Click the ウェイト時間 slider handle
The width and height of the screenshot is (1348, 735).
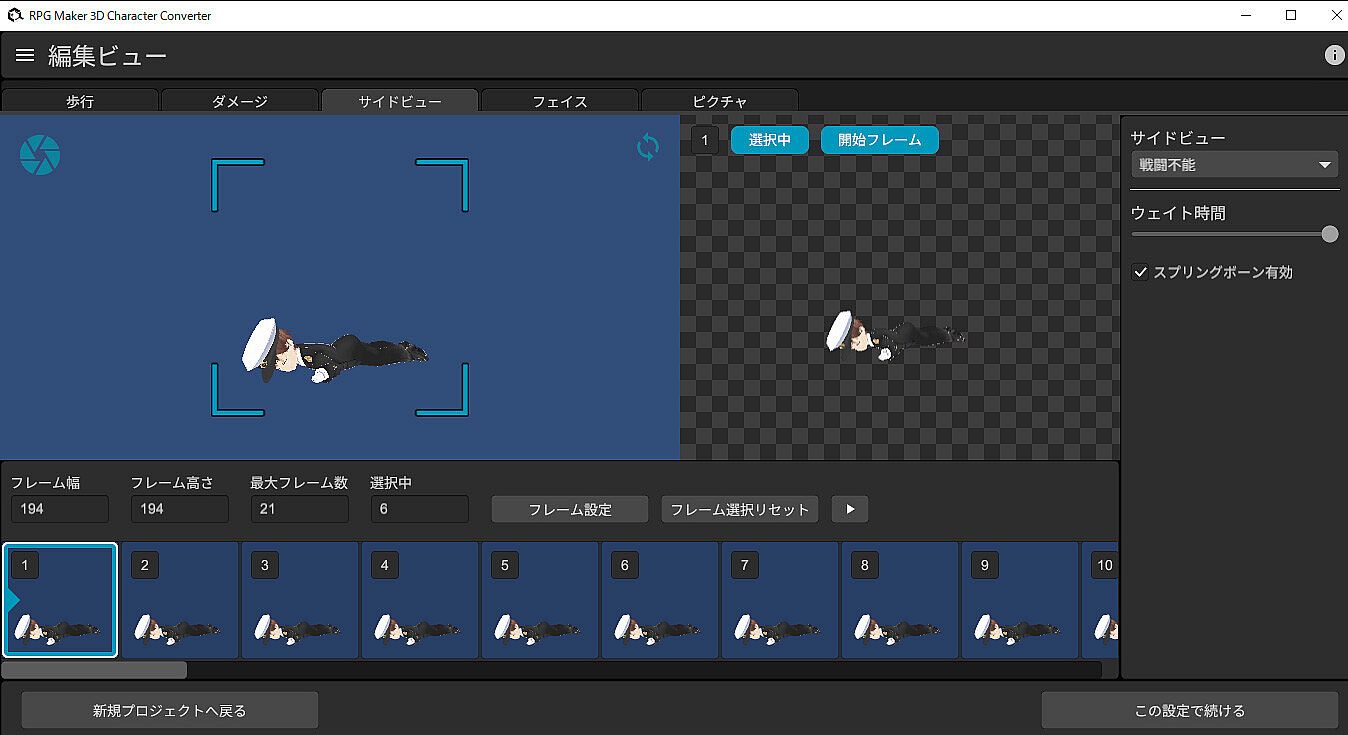point(1329,234)
